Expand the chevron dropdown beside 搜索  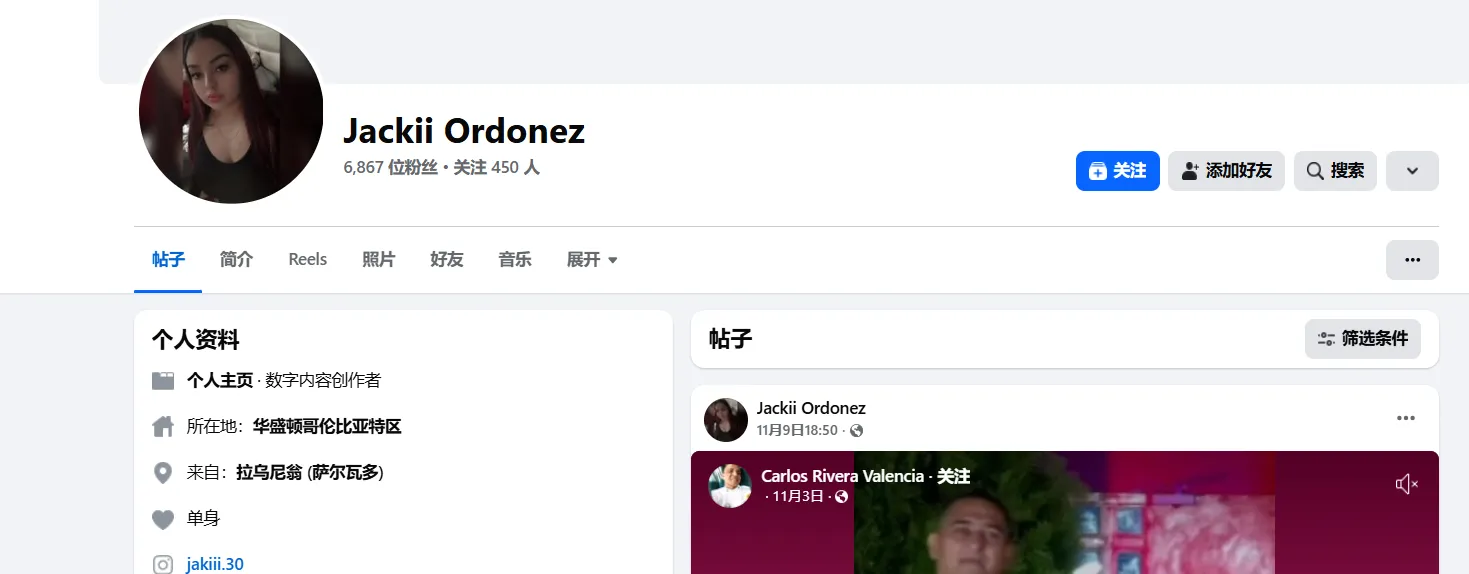click(1412, 171)
